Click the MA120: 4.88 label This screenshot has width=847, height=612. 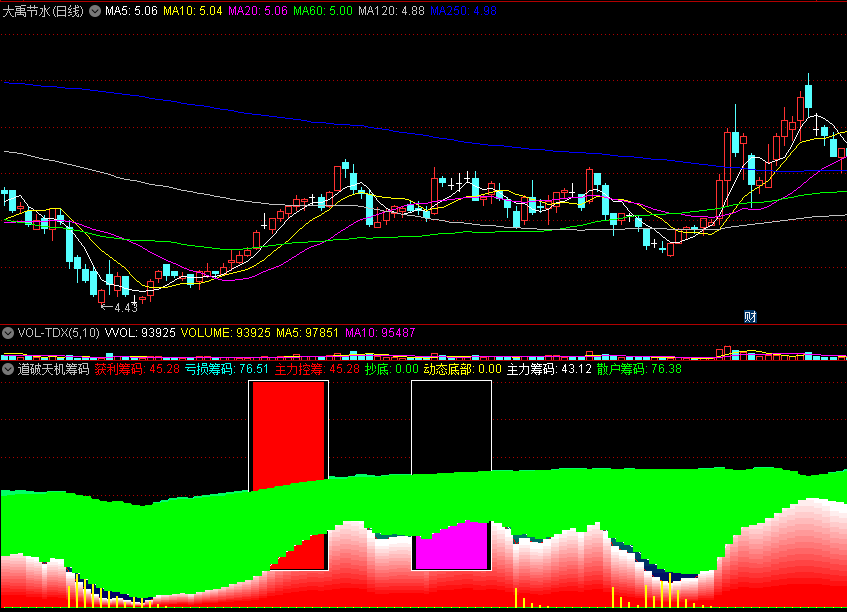click(392, 11)
